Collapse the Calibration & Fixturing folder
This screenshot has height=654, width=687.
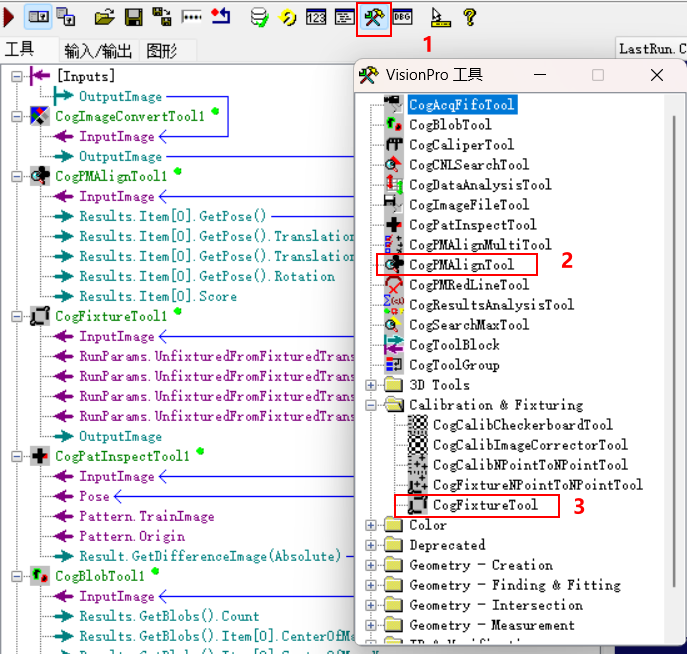click(371, 405)
